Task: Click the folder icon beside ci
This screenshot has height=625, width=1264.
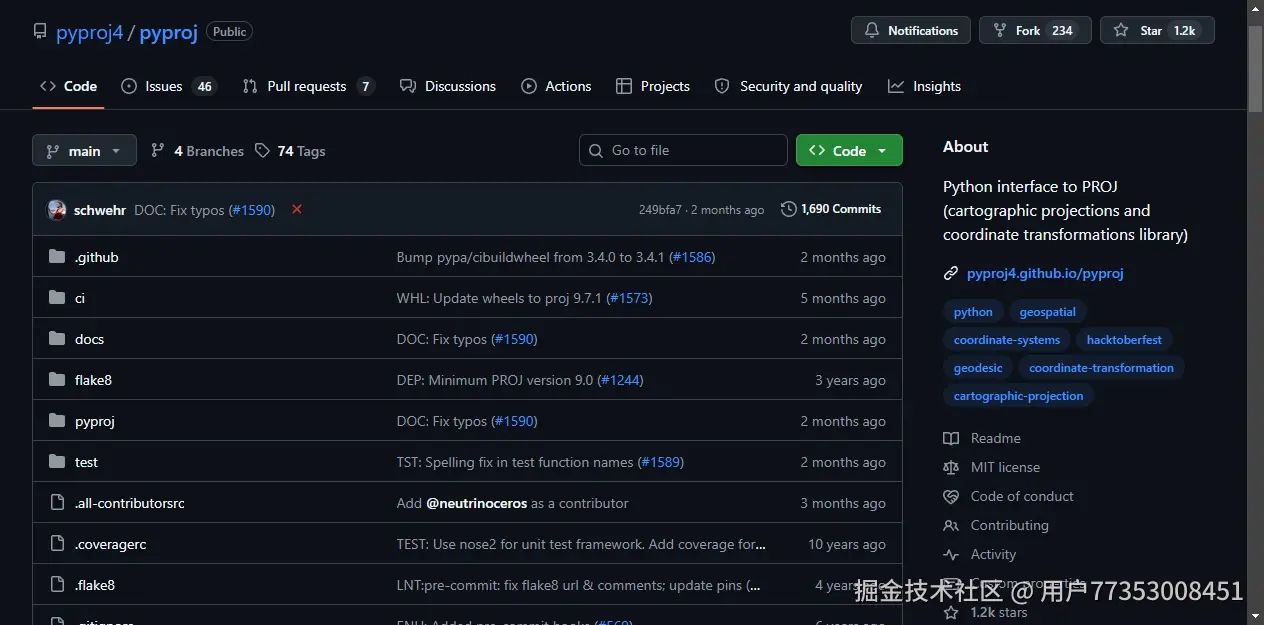Action: (x=57, y=298)
